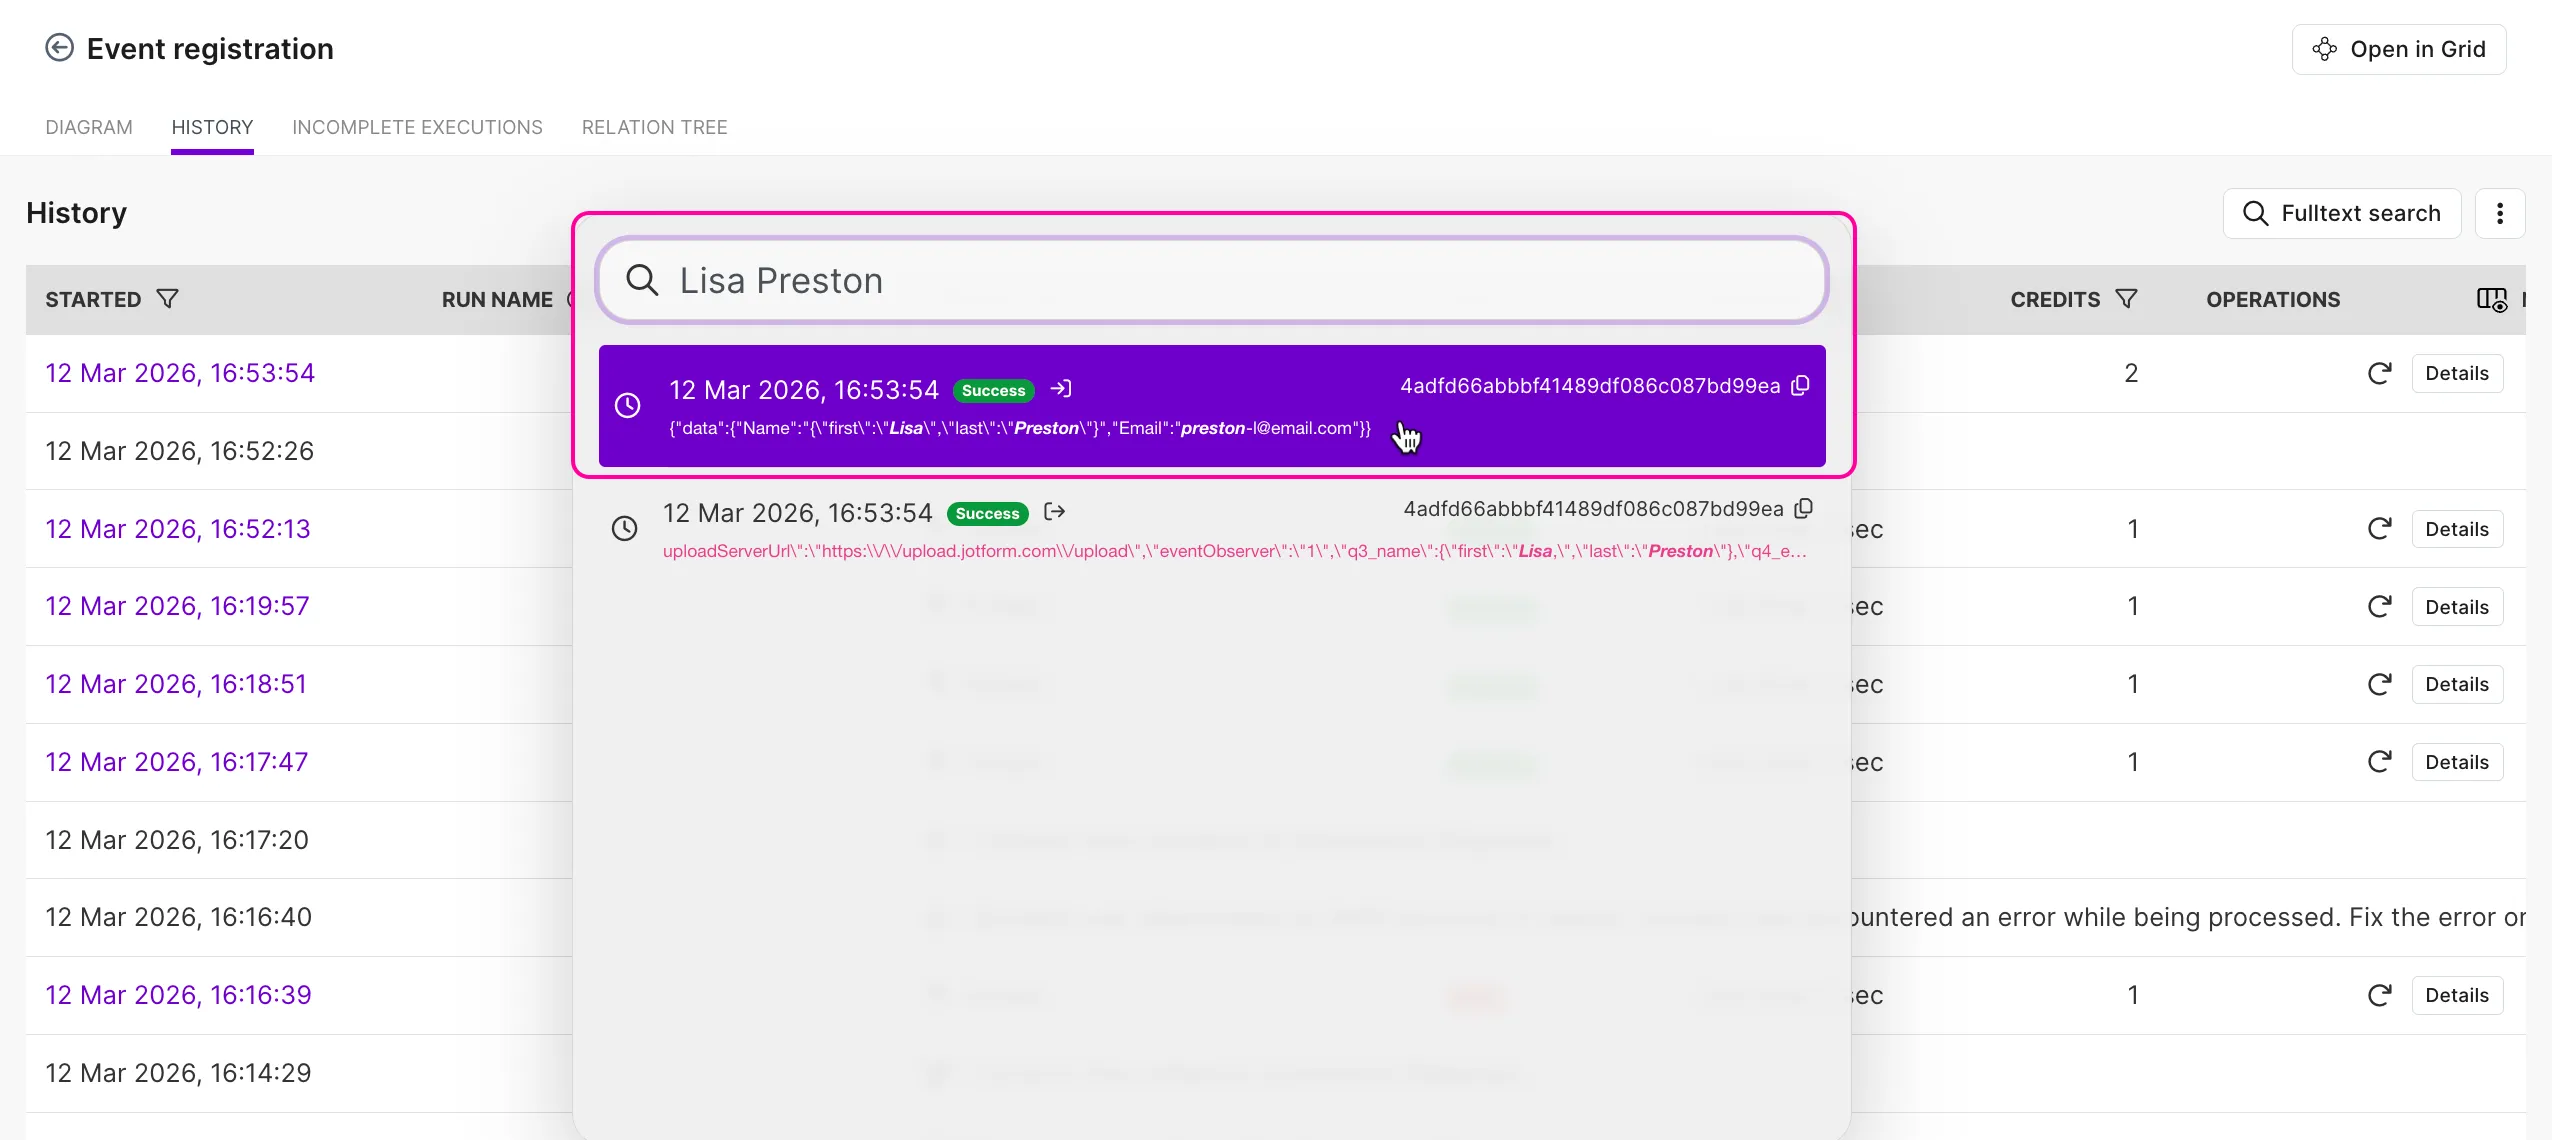Open execution started at 16:19:57

tap(178, 606)
